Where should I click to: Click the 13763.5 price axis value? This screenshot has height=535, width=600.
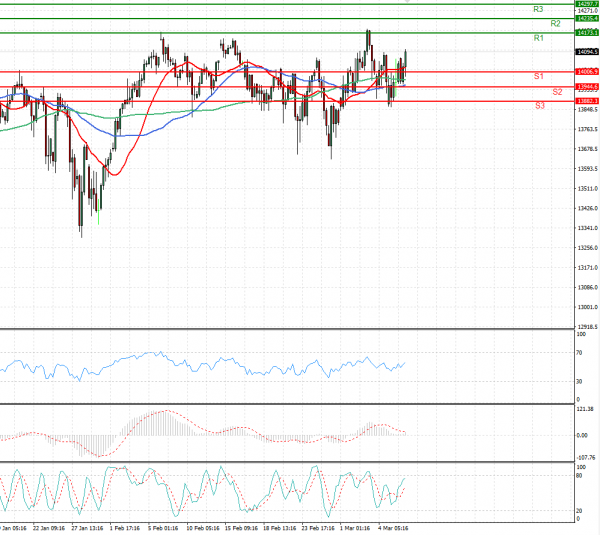click(x=587, y=129)
